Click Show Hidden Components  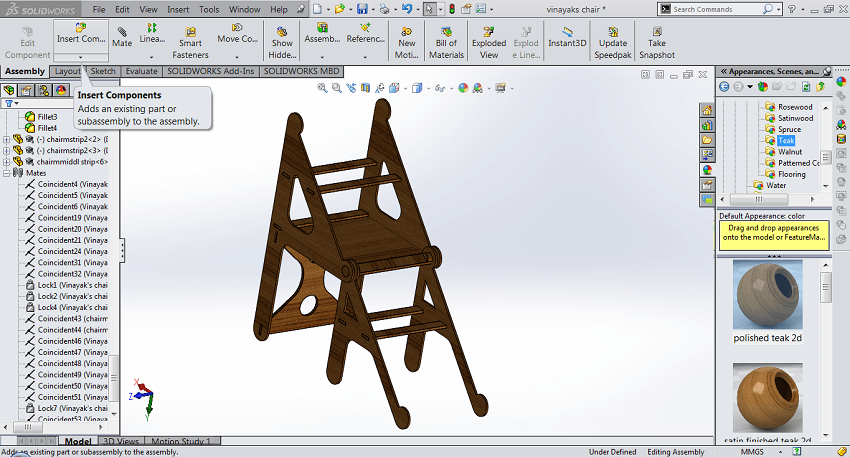click(x=282, y=43)
